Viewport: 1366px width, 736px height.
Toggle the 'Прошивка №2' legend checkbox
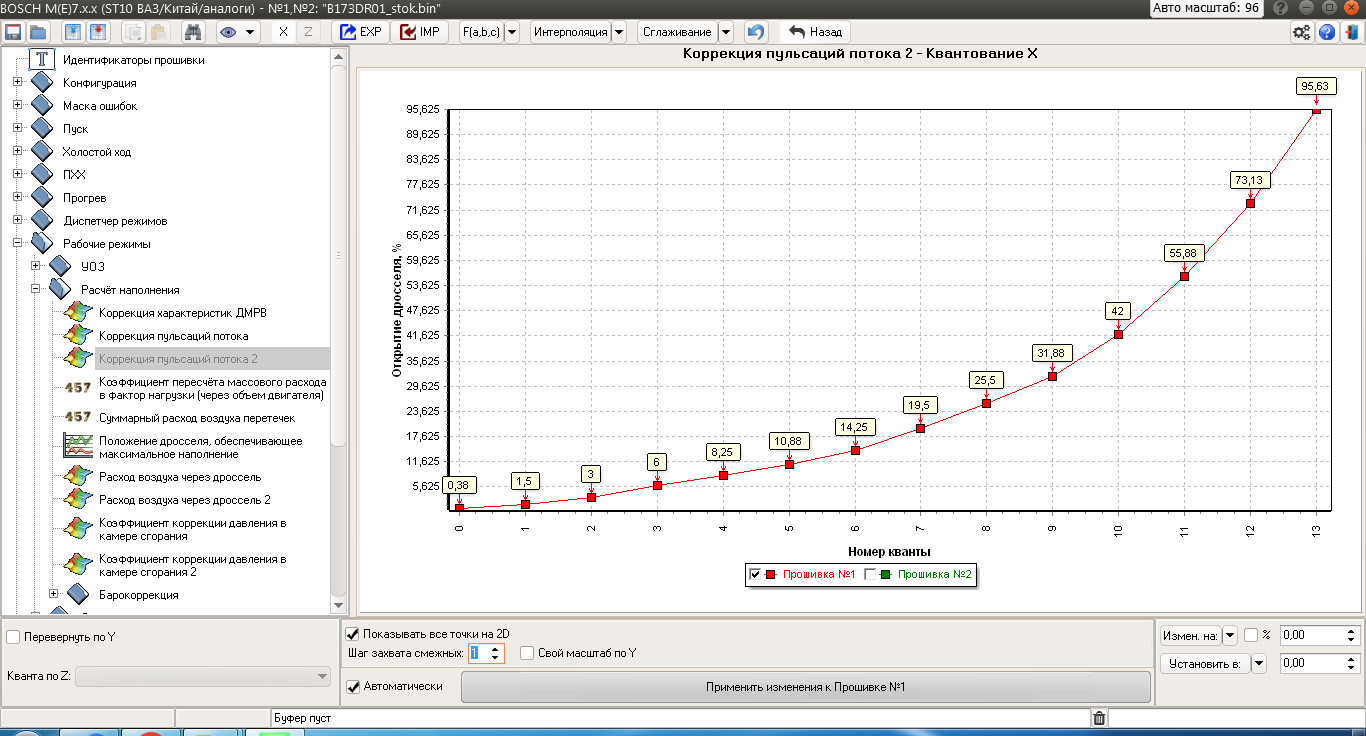pyautogui.click(x=870, y=574)
